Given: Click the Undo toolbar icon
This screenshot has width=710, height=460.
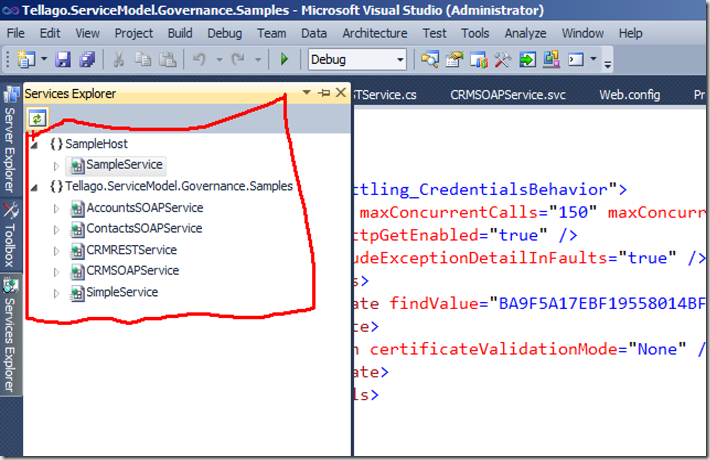Looking at the screenshot, I should tap(199, 59).
